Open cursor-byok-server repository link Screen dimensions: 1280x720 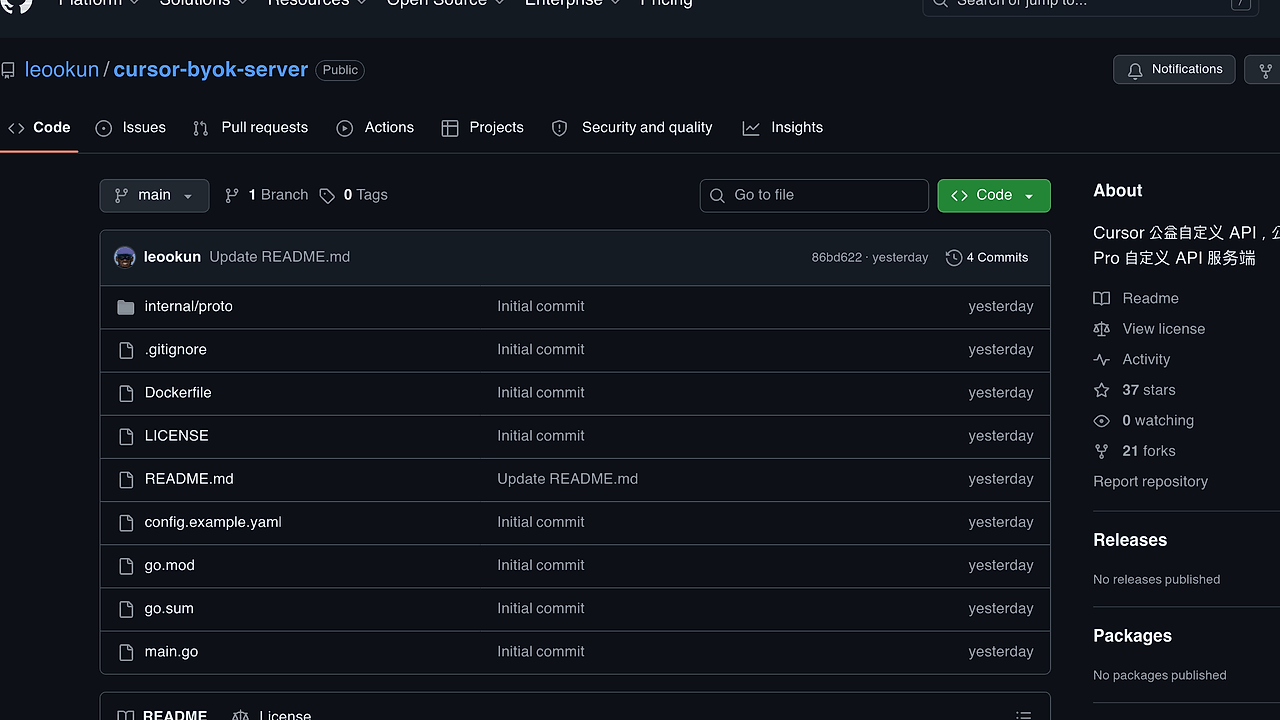click(211, 69)
